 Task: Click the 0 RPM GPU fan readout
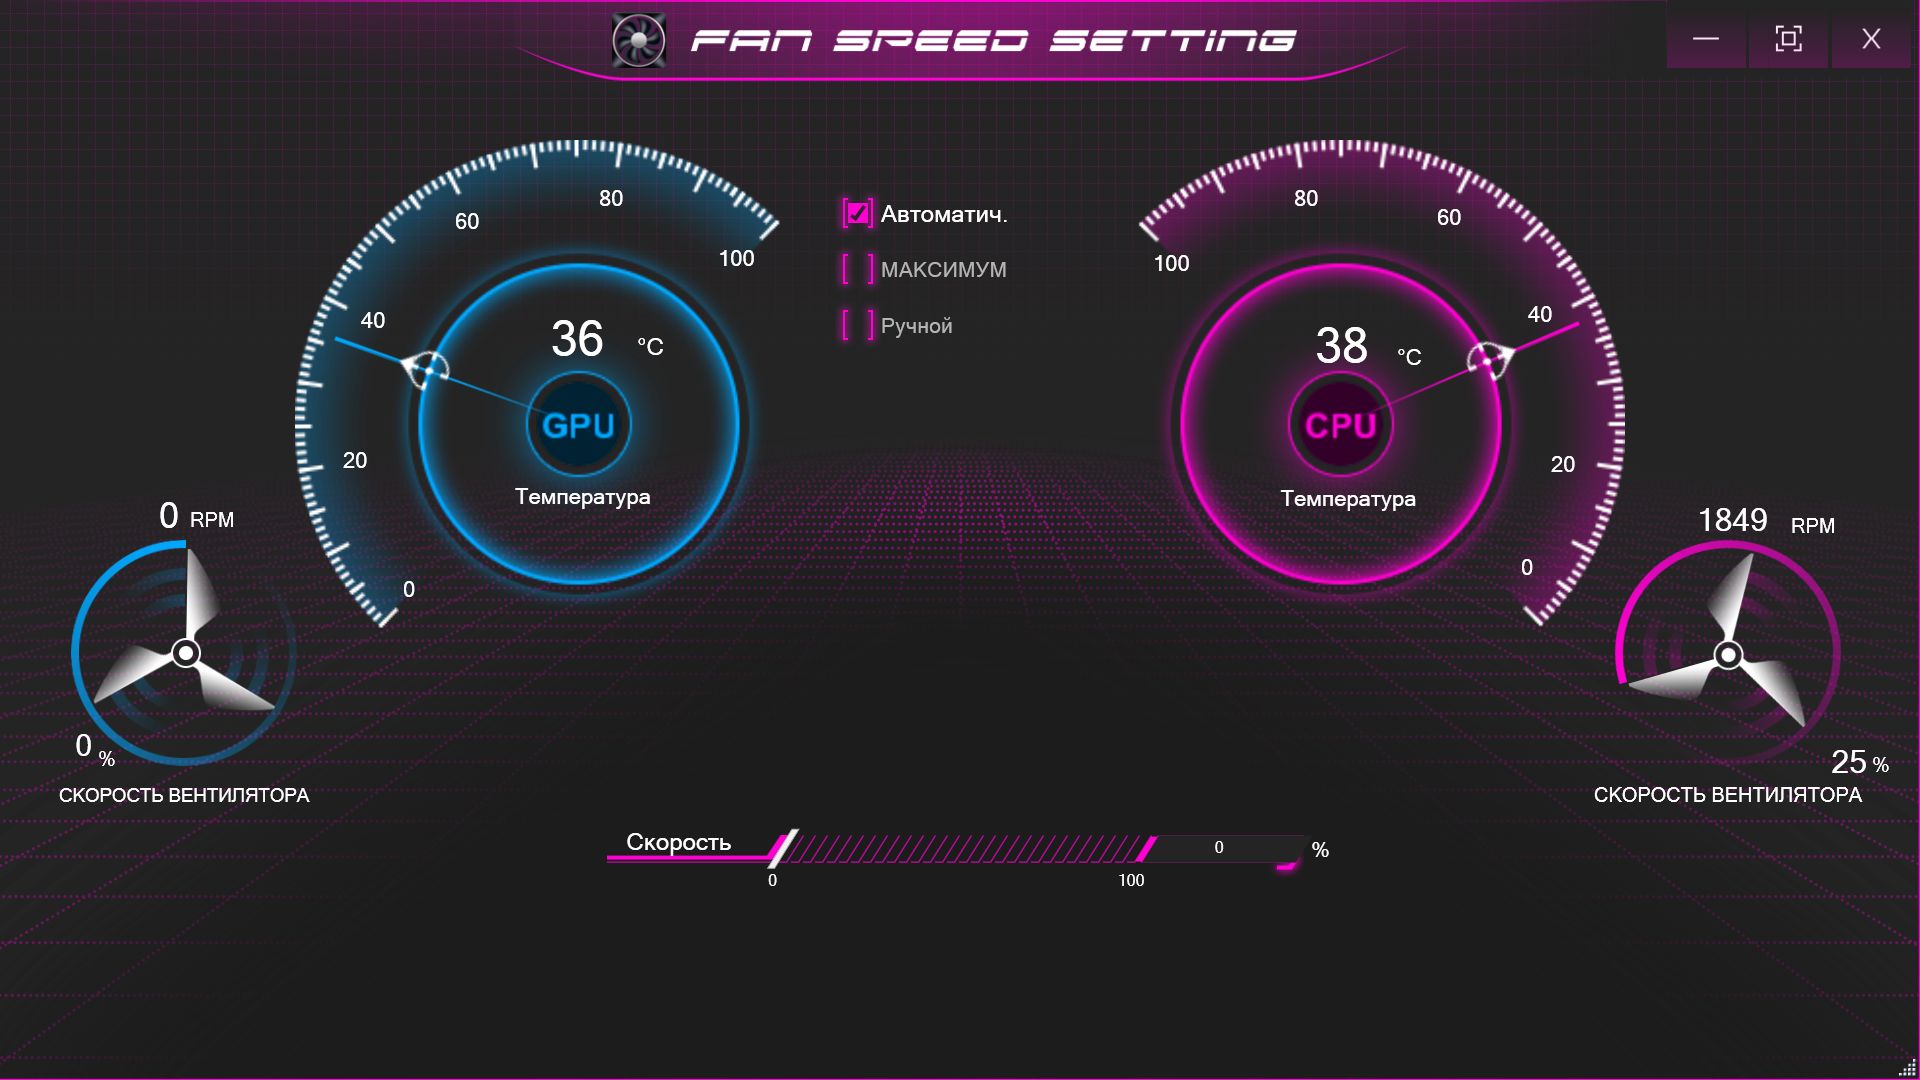196,517
